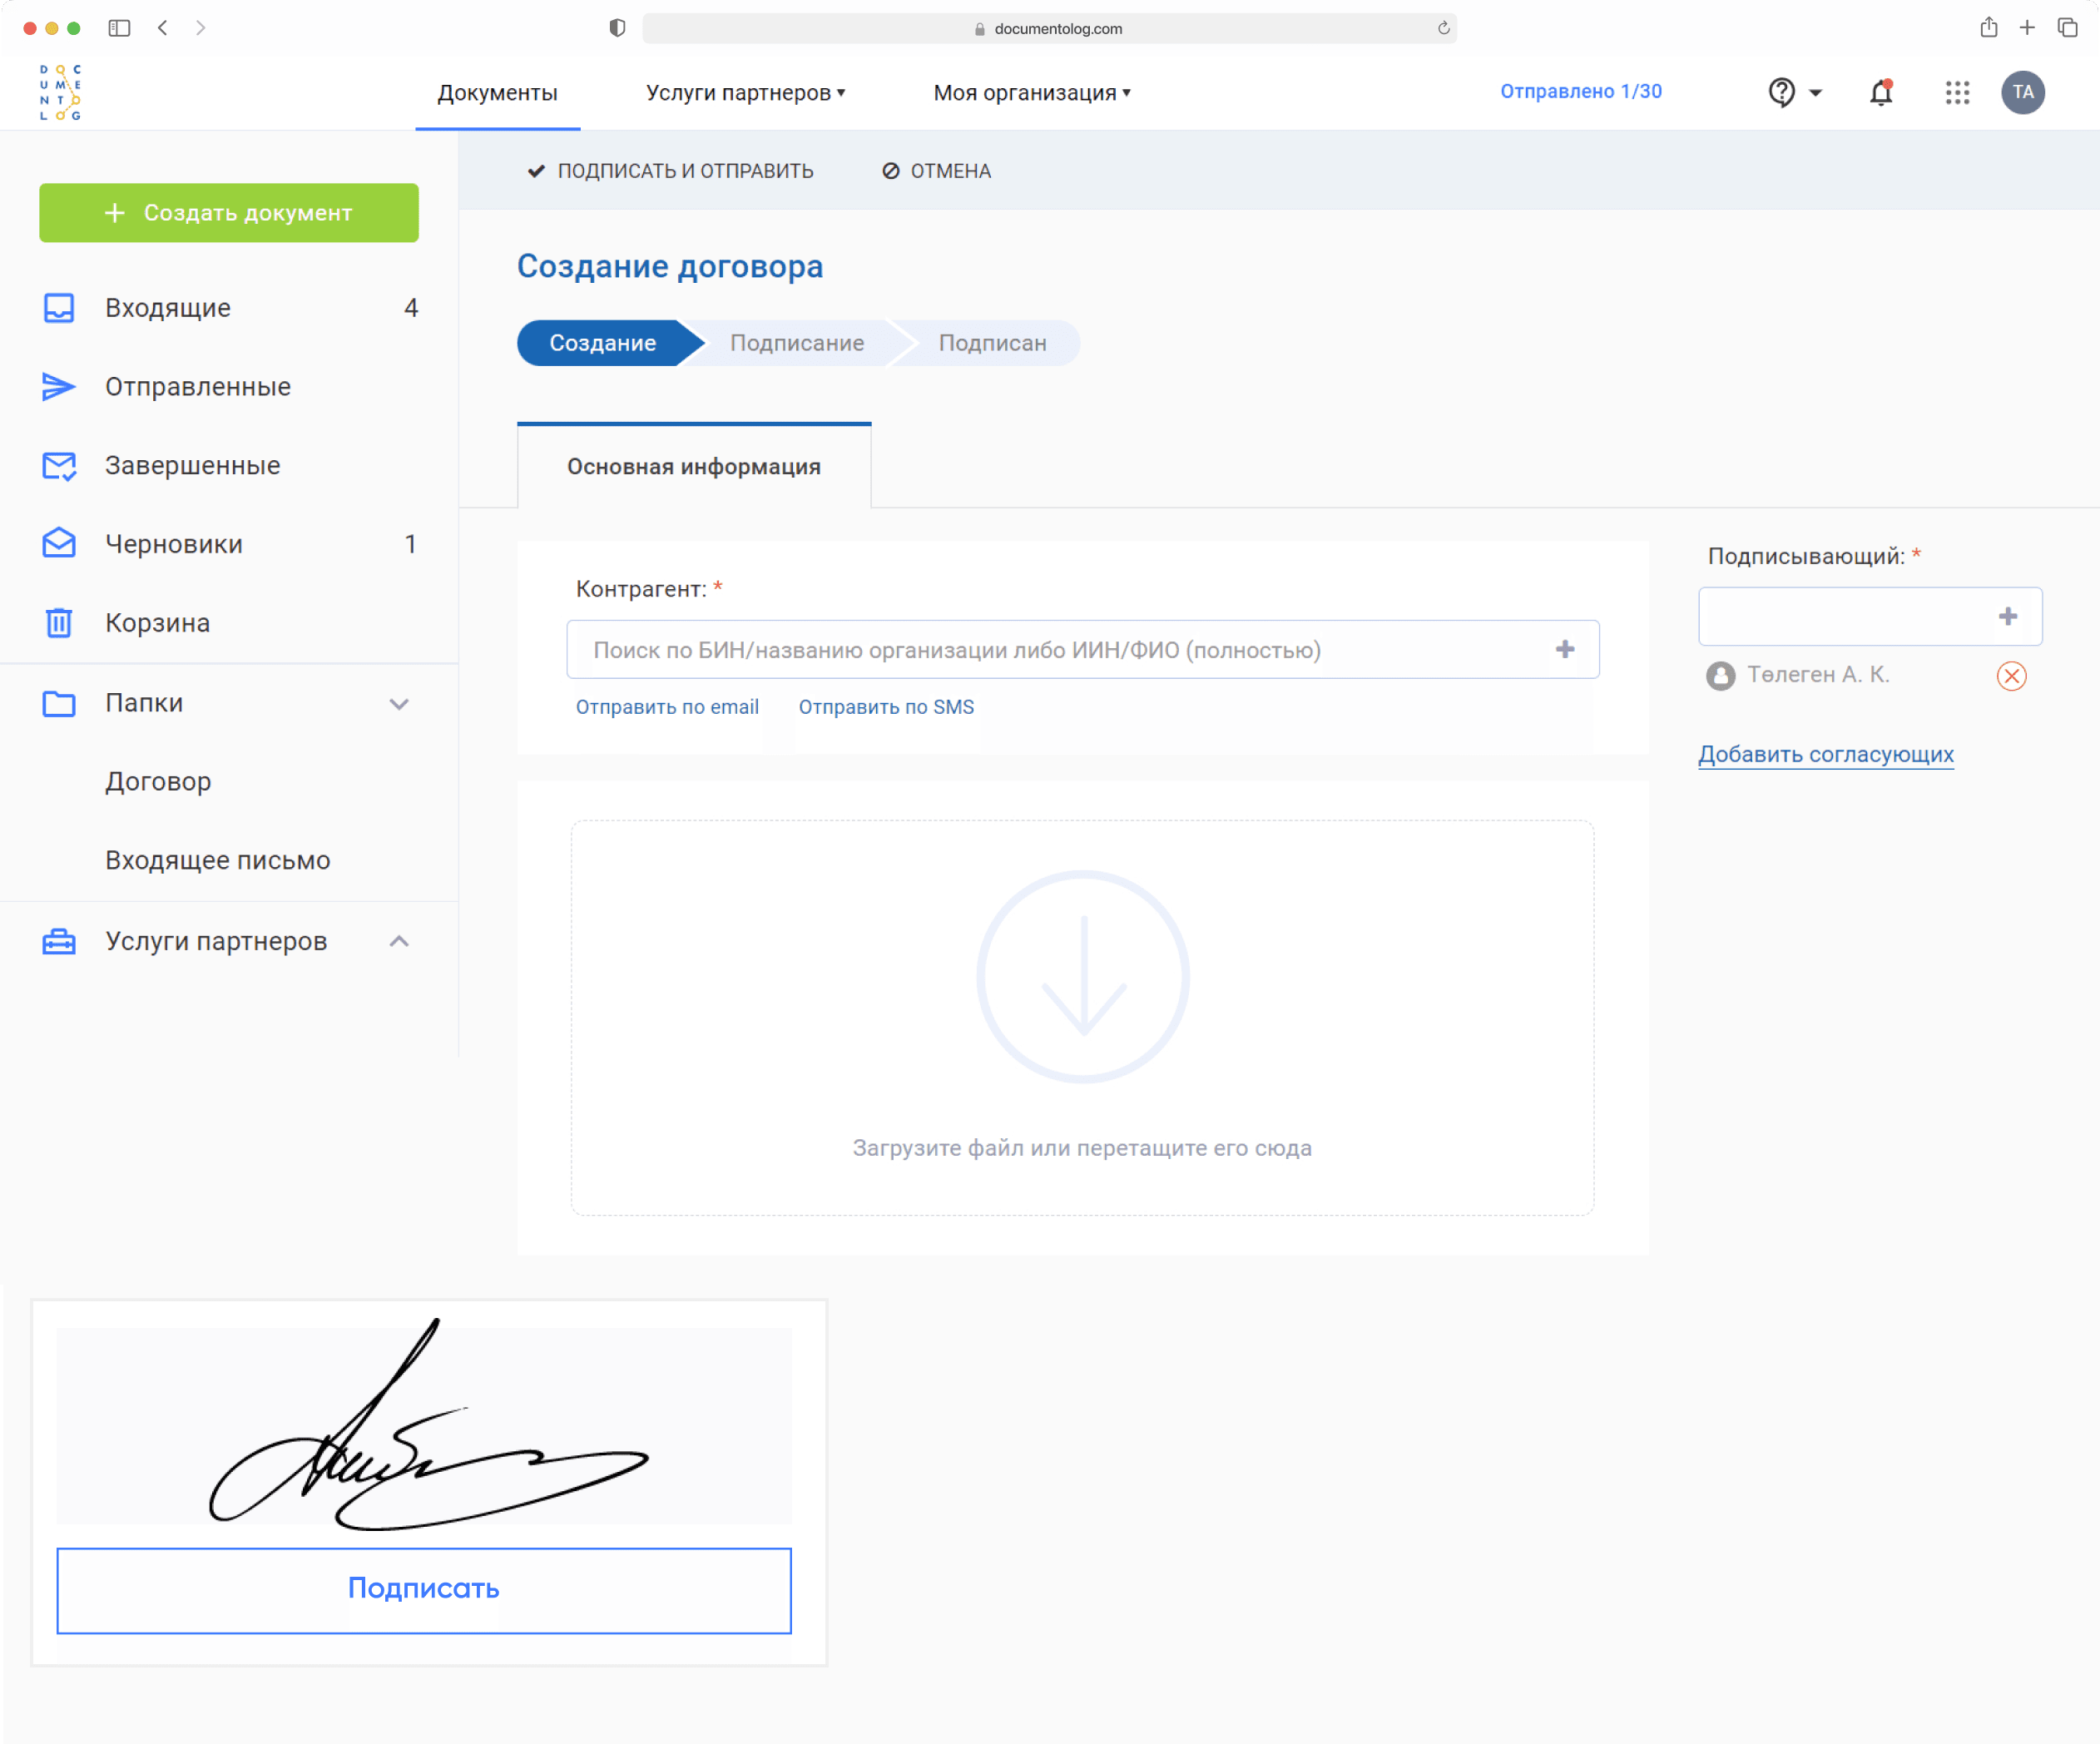
Task: Expand the Папки section chevron
Action: pos(399,703)
